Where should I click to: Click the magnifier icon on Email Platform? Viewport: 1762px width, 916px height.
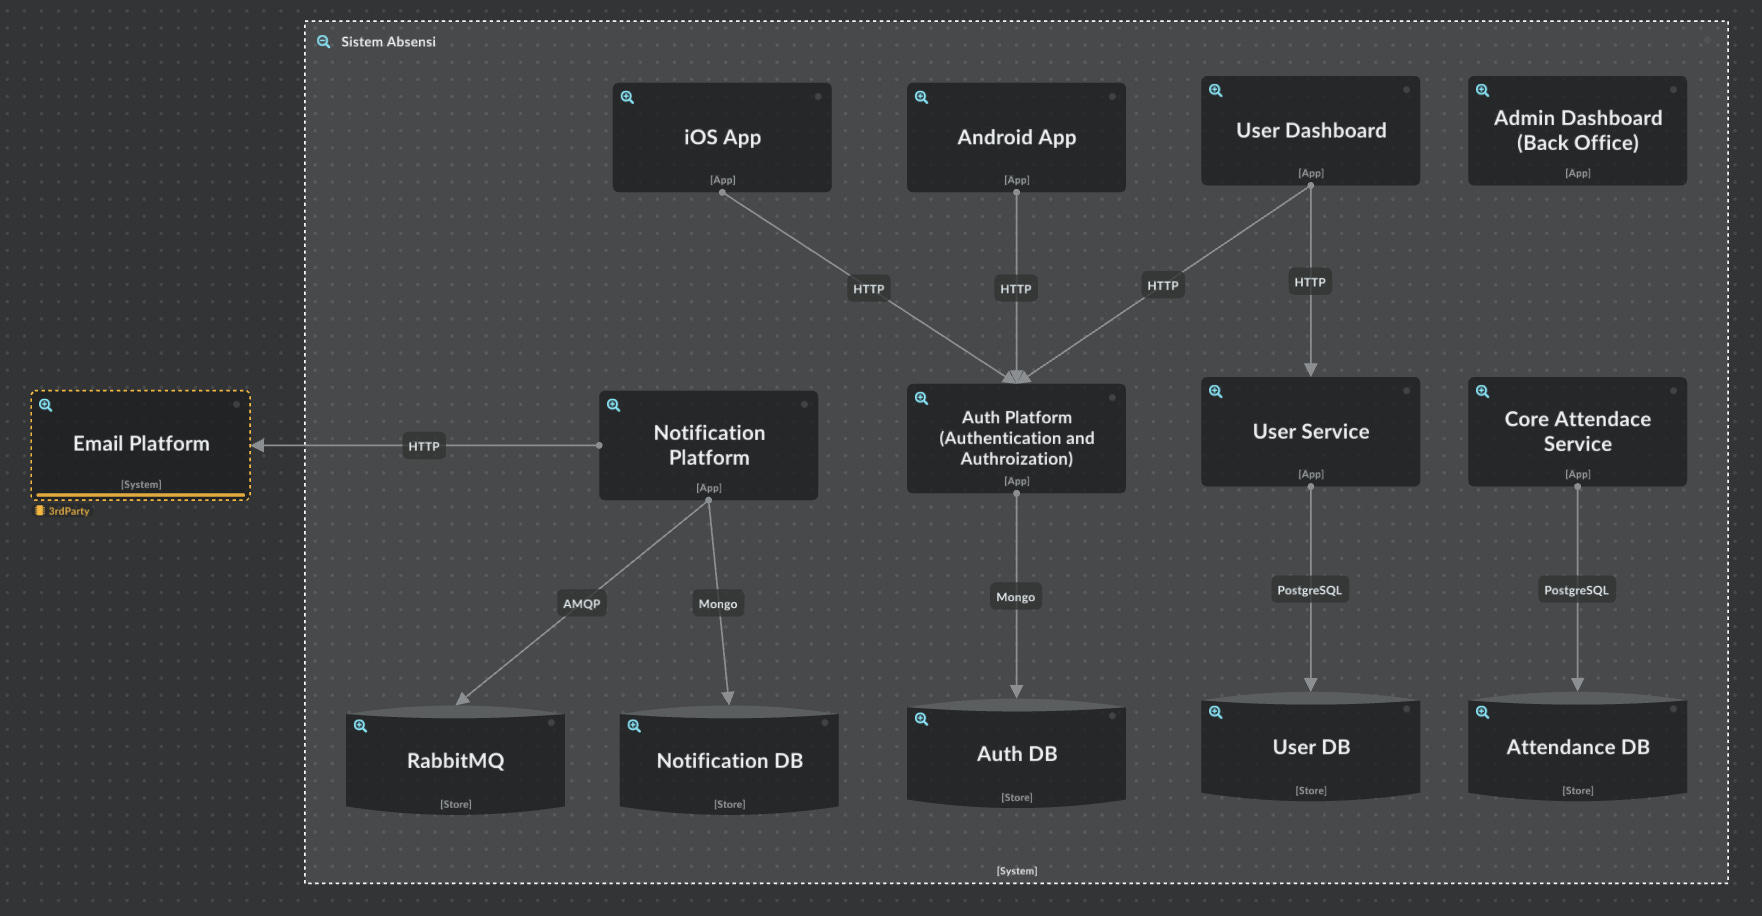point(45,404)
